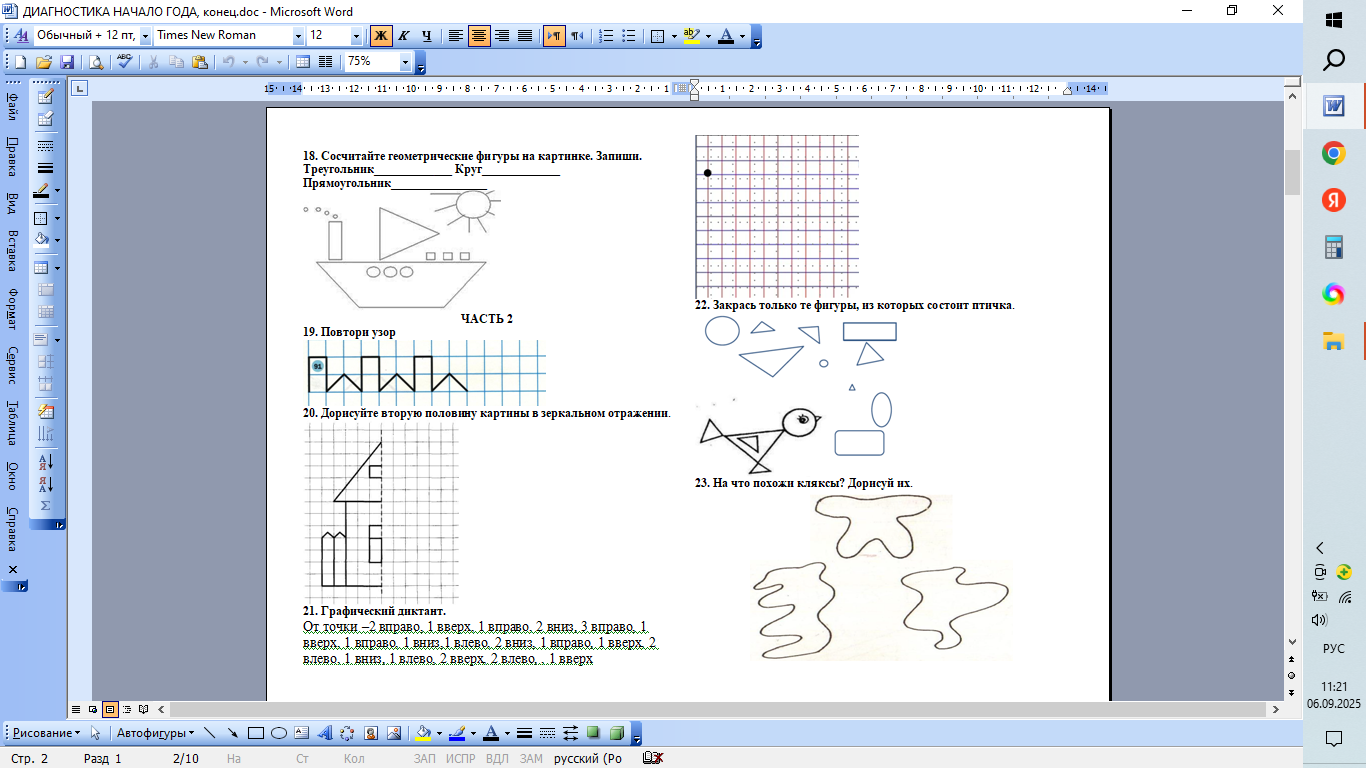Apply the yellow text highlight color
Viewport: 1366px width, 768px height.
point(689,36)
